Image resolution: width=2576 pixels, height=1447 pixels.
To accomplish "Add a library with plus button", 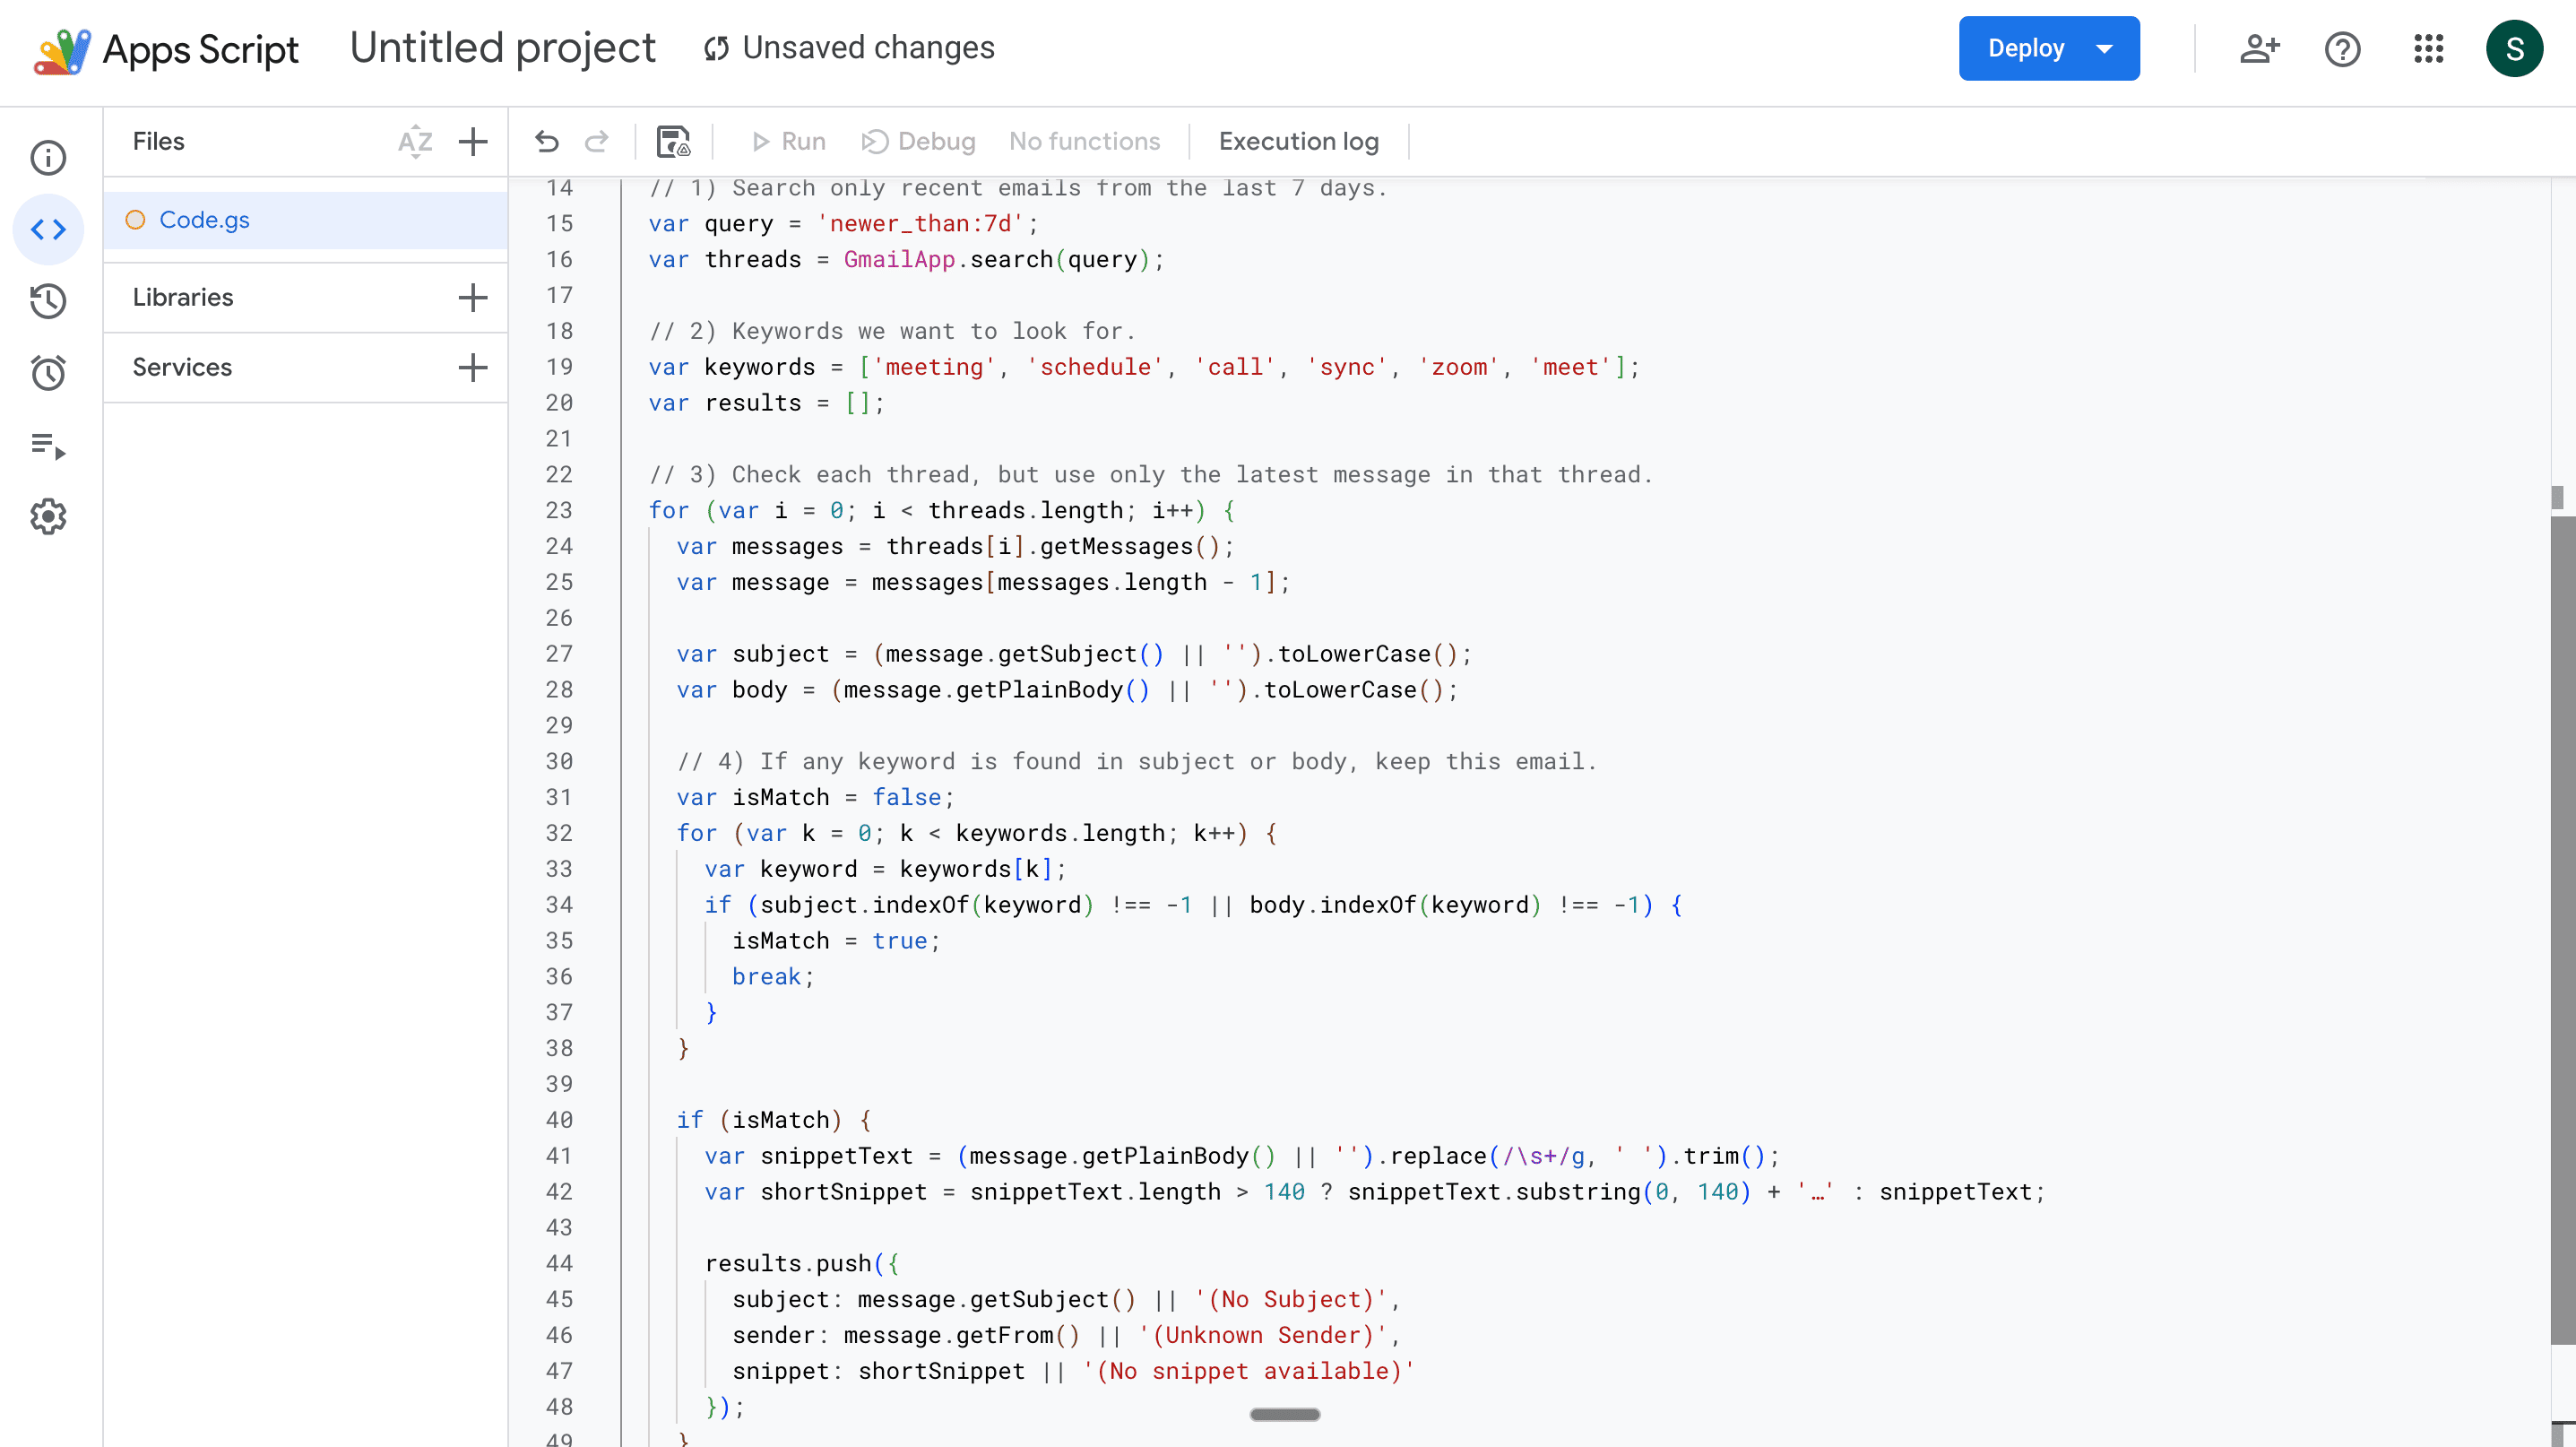I will [473, 298].
